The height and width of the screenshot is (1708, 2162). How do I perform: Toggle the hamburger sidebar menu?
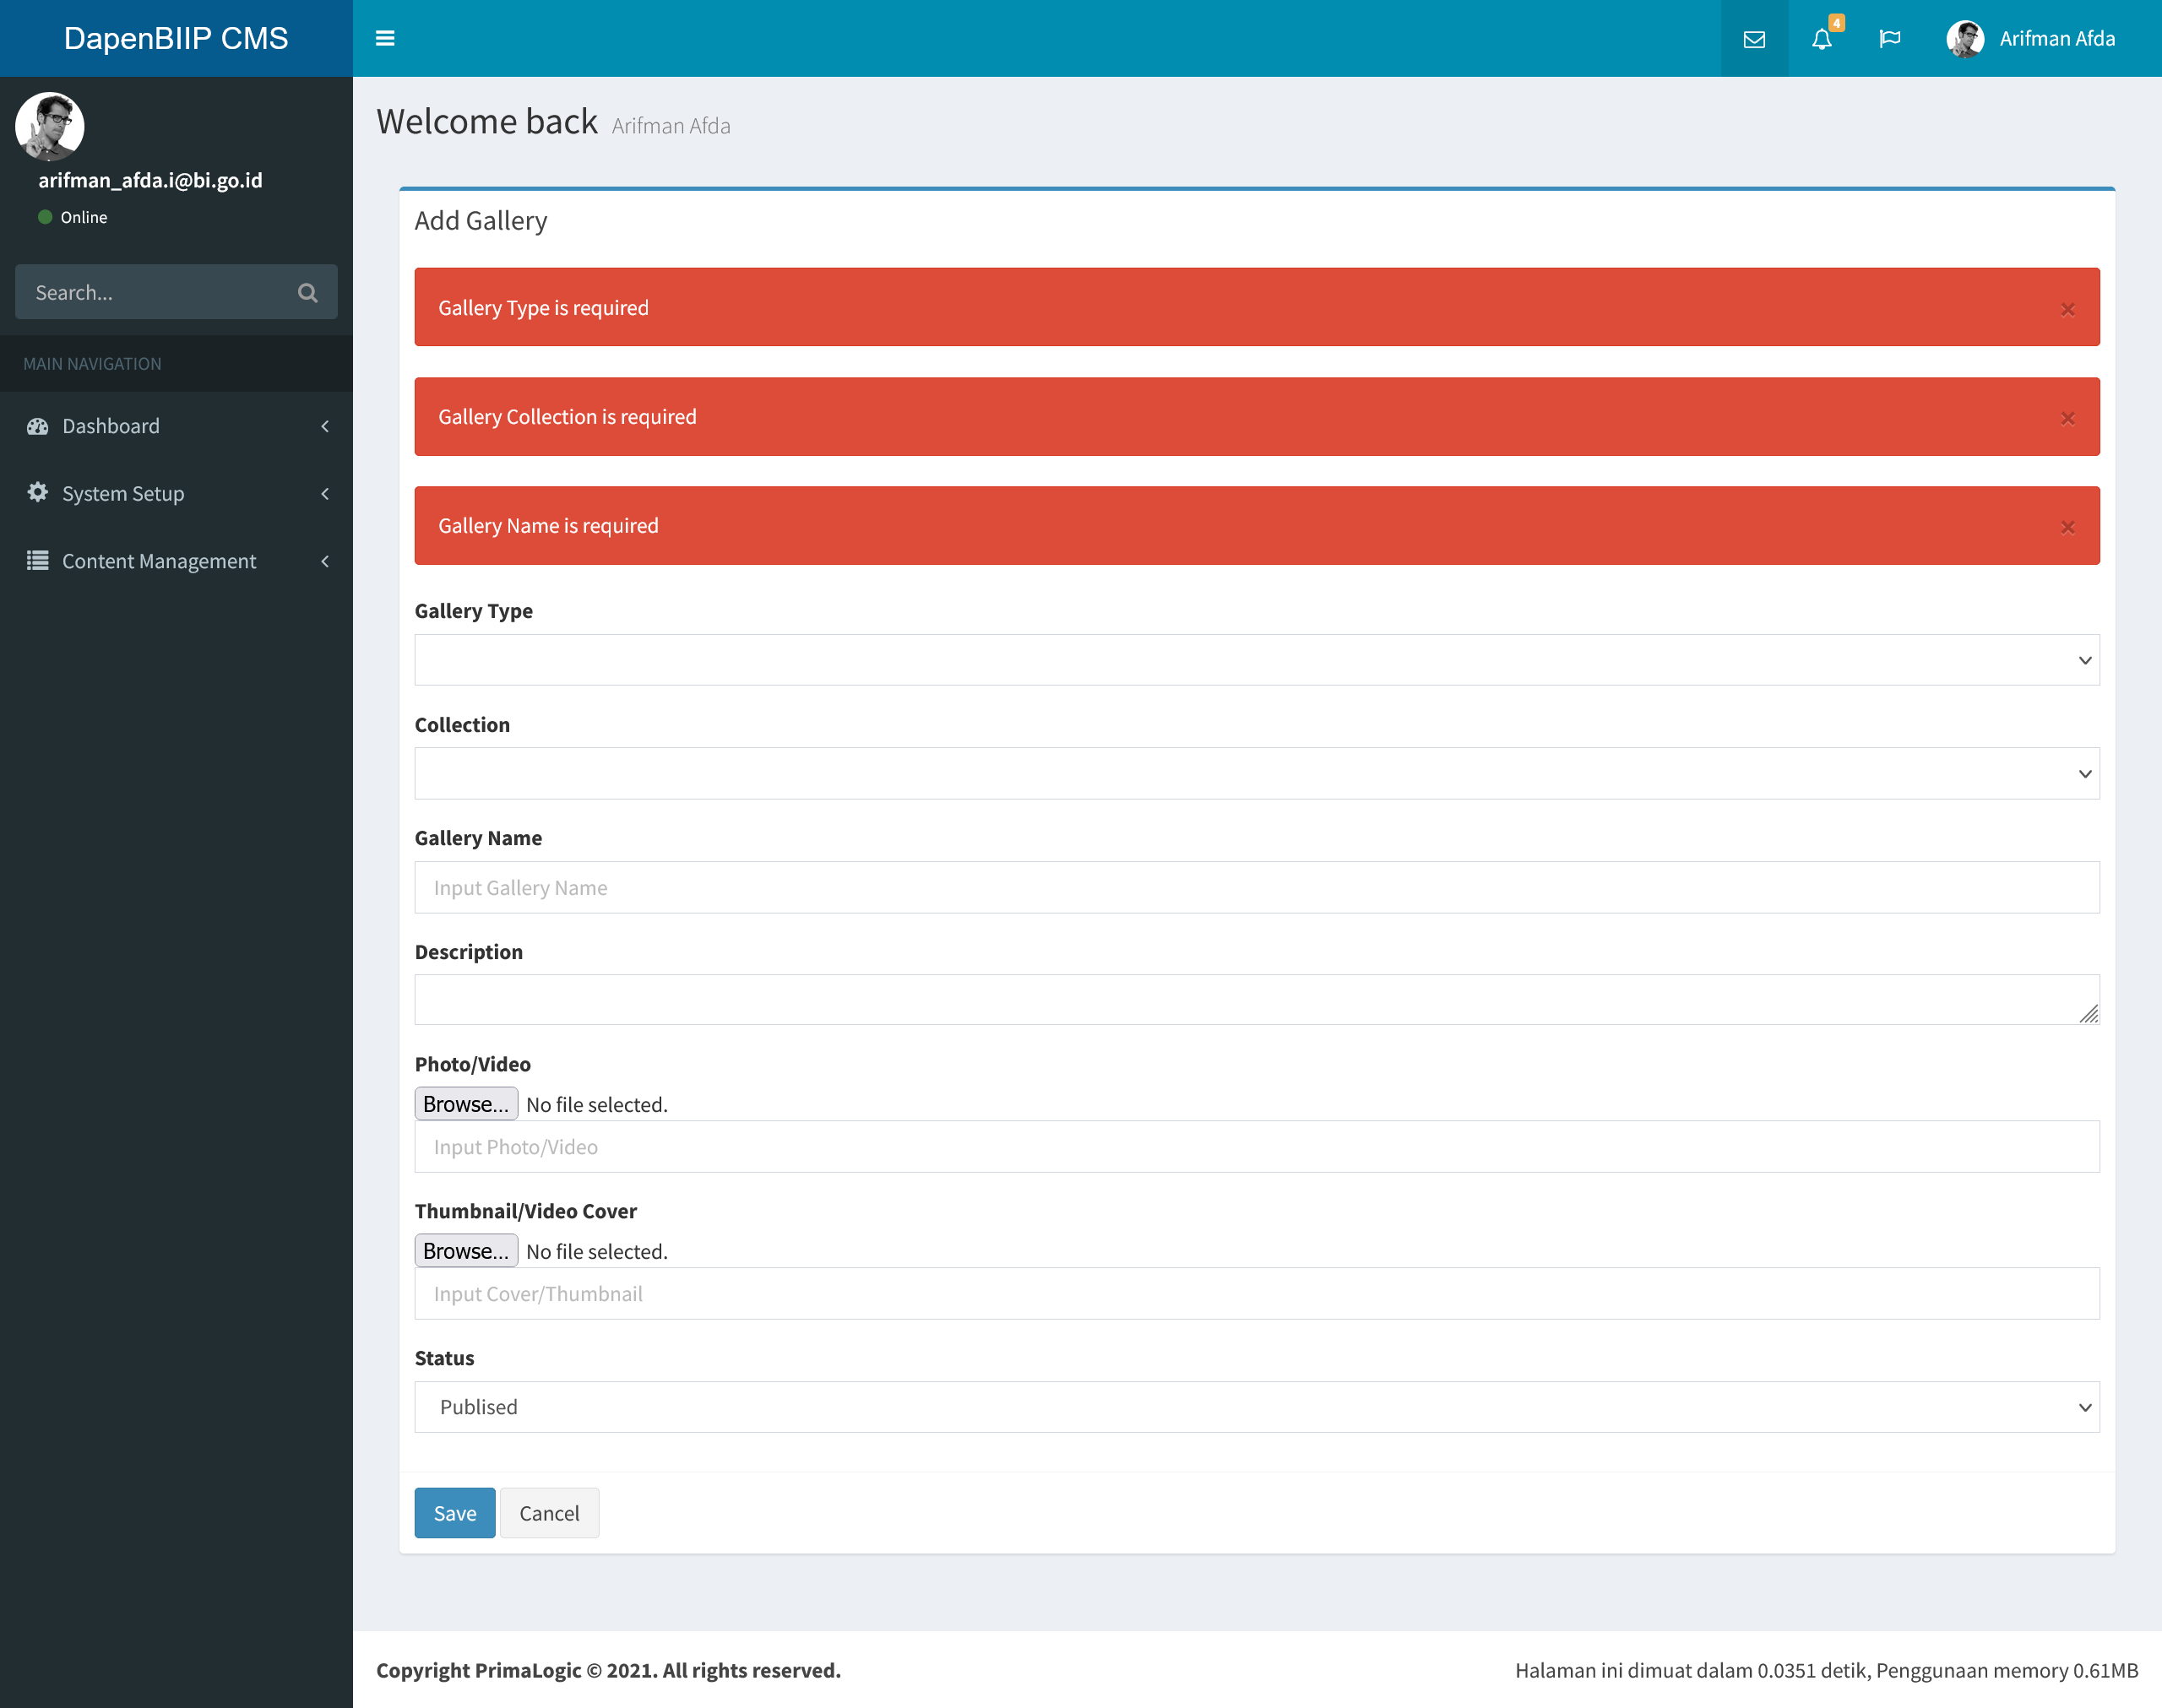pos(385,38)
